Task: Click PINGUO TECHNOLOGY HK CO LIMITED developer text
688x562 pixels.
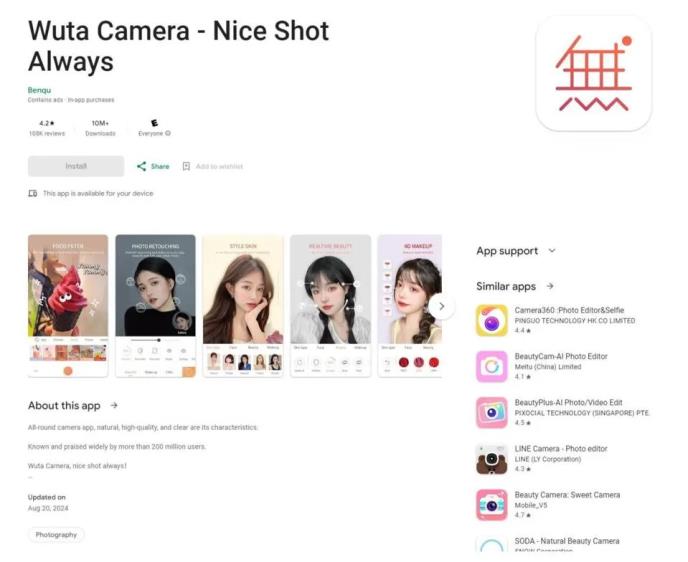Action: [x=575, y=321]
